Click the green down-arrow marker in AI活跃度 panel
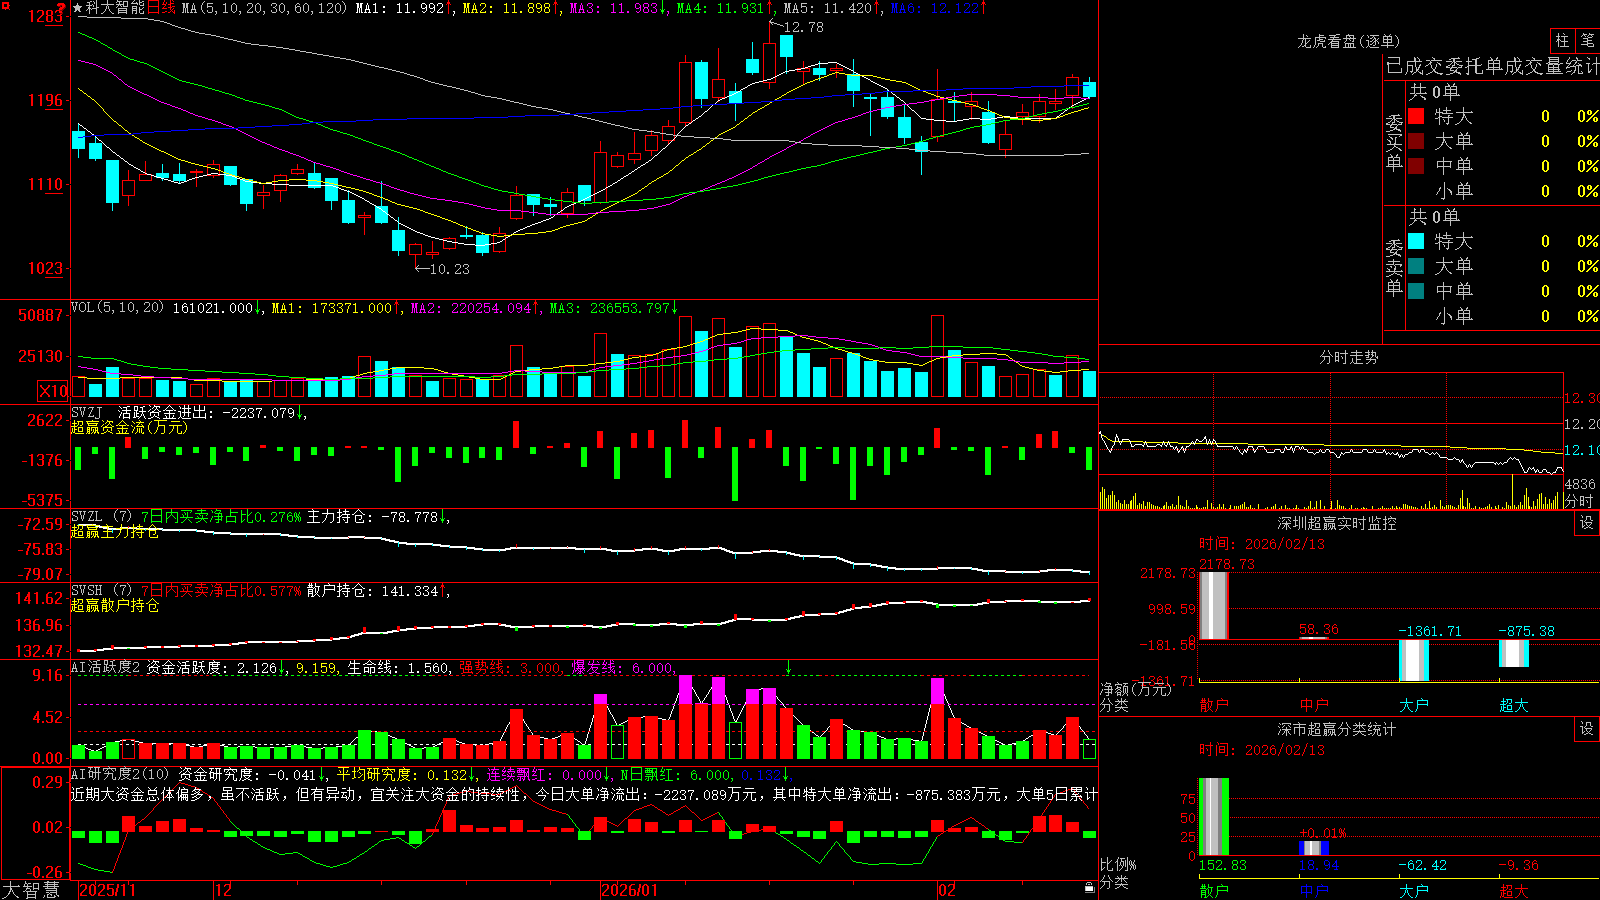Screen dimensions: 1600x900 [x=788, y=667]
